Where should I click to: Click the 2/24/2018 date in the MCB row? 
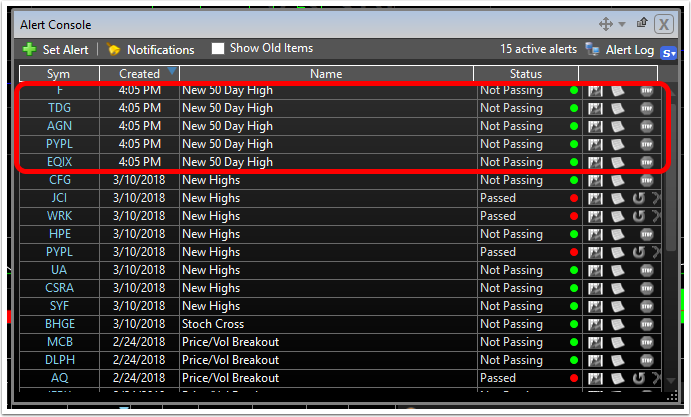coord(139,343)
